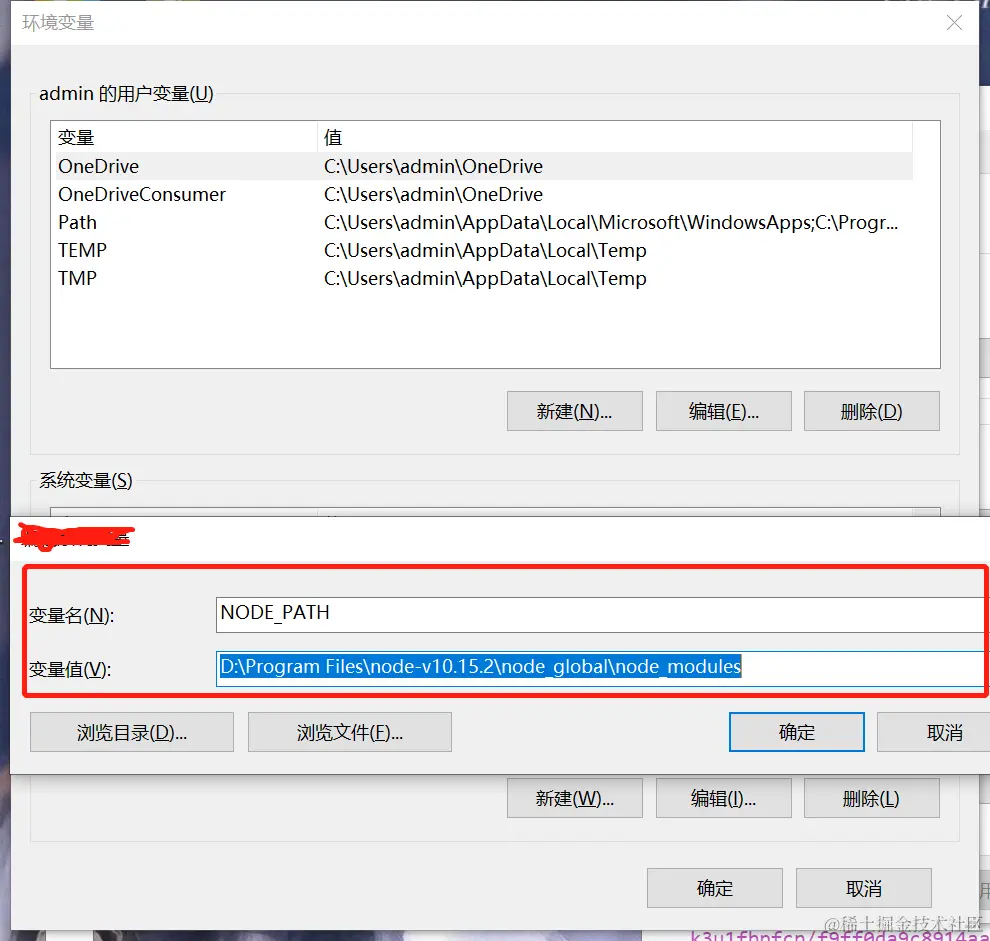Select the Path user variable row
The height and width of the screenshot is (941, 990).
tap(484, 222)
